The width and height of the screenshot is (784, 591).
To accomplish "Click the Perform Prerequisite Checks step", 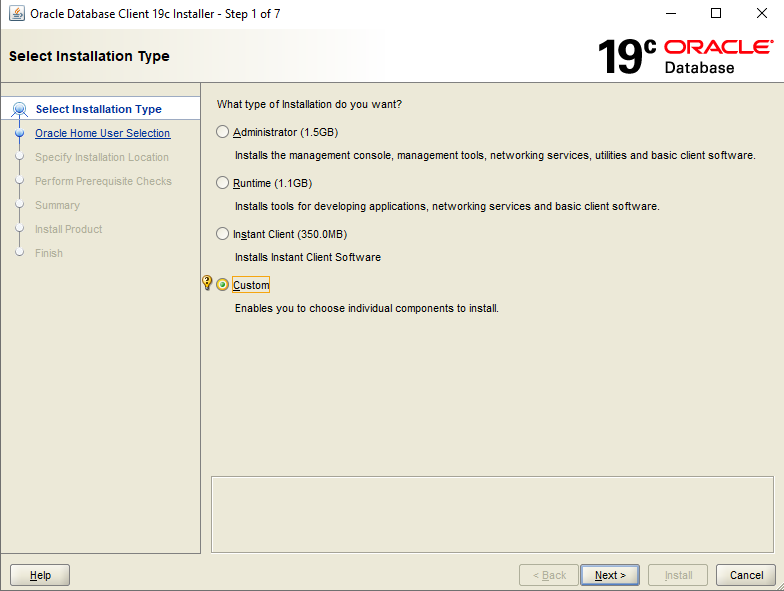I will [103, 181].
